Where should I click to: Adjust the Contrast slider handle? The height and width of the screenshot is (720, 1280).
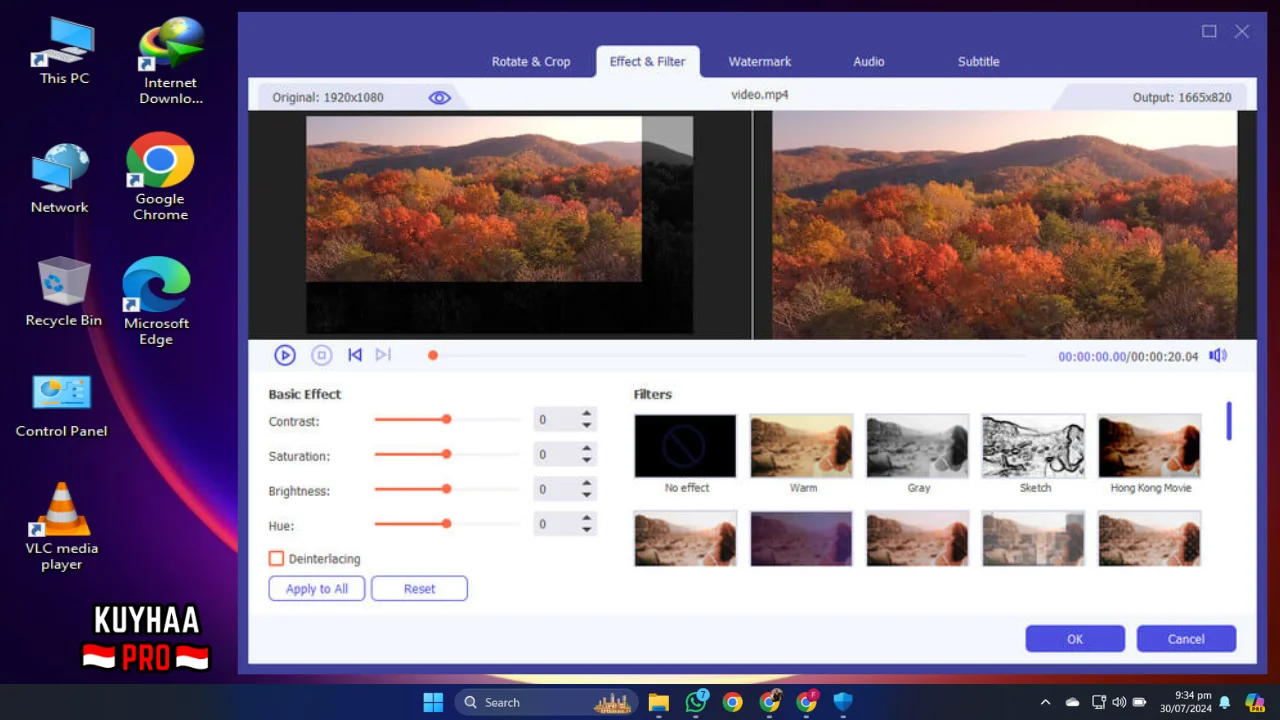447,420
